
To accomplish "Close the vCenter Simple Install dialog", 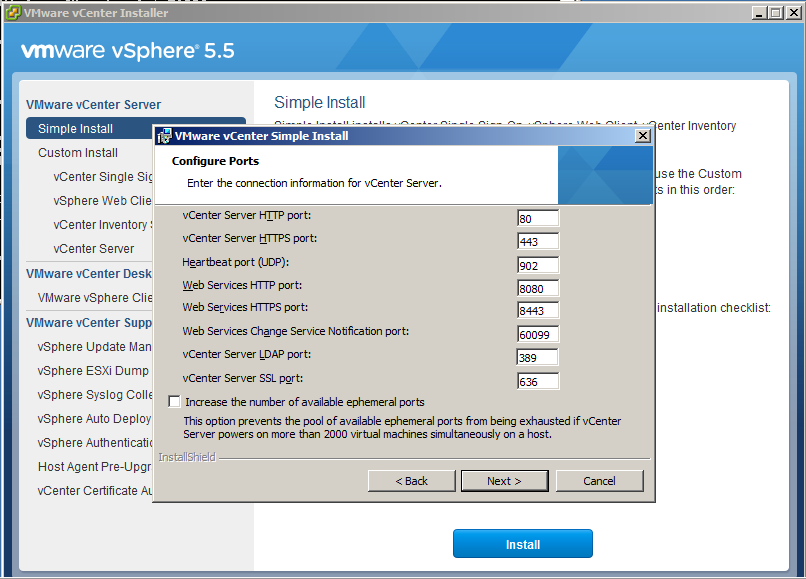I will [643, 136].
